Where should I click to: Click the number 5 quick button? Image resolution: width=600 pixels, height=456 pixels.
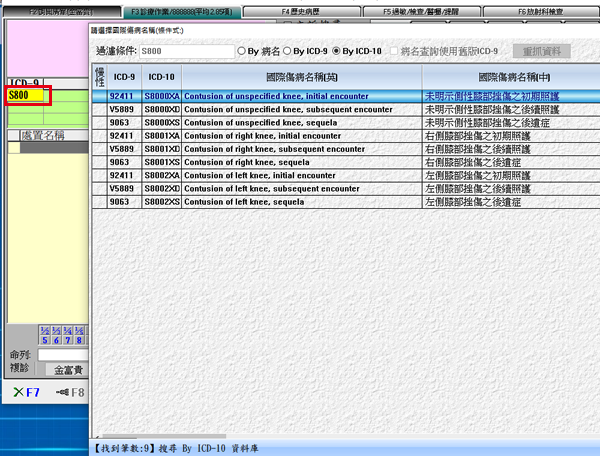point(45,340)
